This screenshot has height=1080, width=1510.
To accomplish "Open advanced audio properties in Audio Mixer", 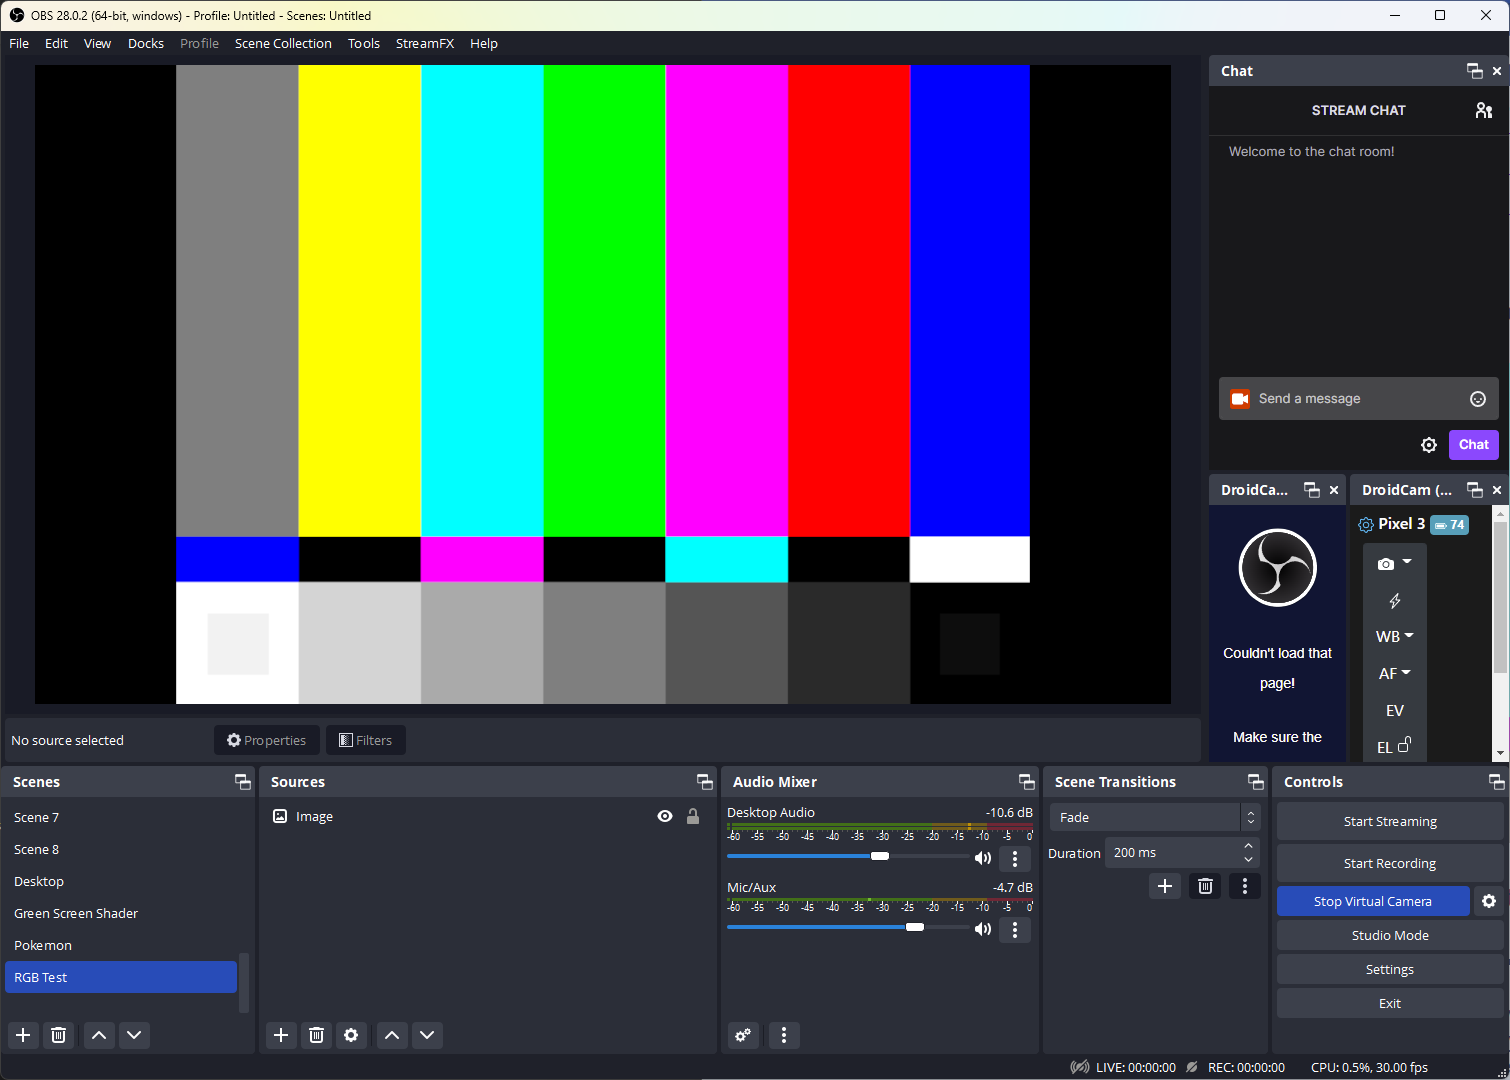I will (x=742, y=1035).
